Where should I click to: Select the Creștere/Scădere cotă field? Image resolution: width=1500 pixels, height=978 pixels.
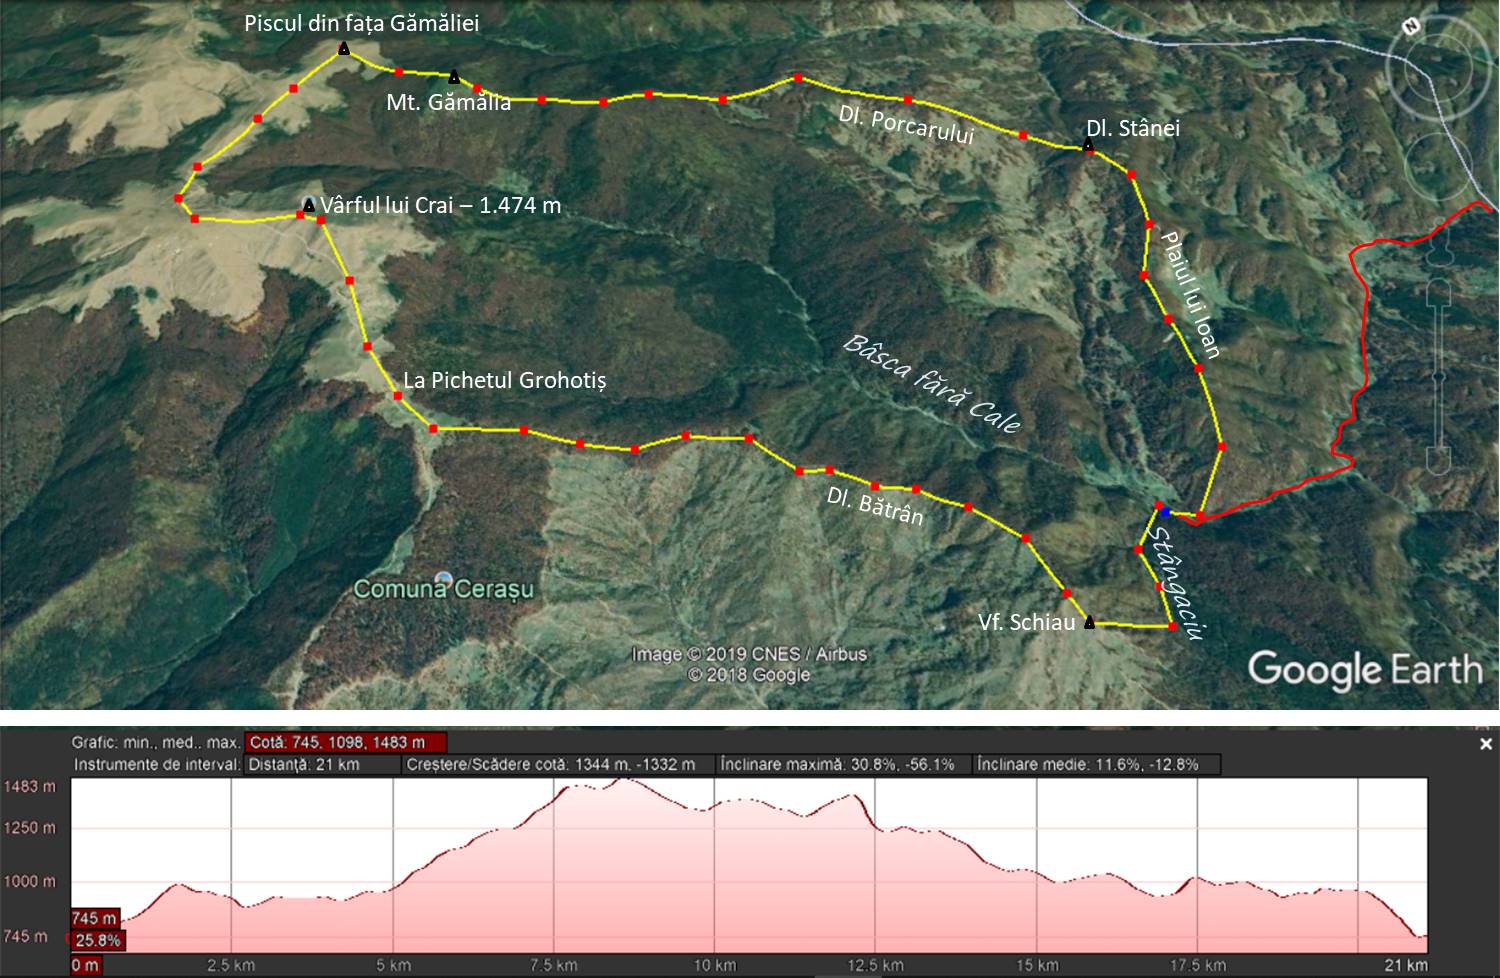tap(551, 765)
